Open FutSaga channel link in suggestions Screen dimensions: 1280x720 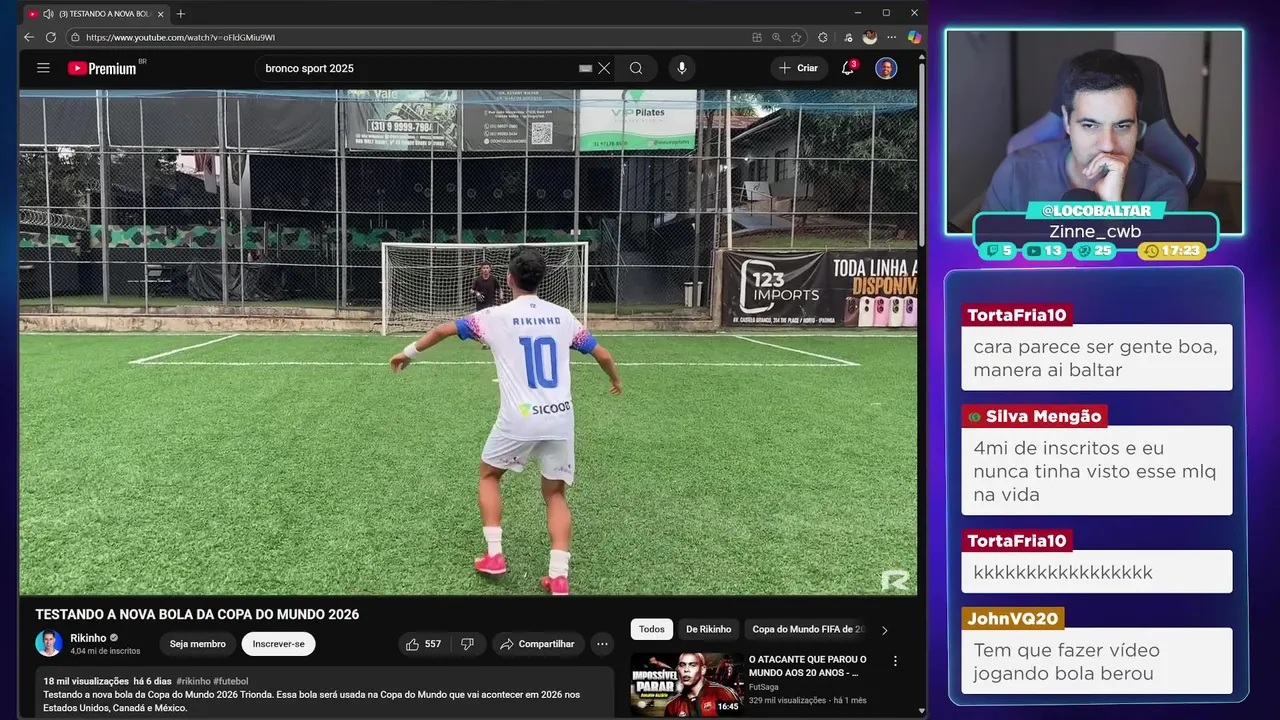pyautogui.click(x=765, y=687)
